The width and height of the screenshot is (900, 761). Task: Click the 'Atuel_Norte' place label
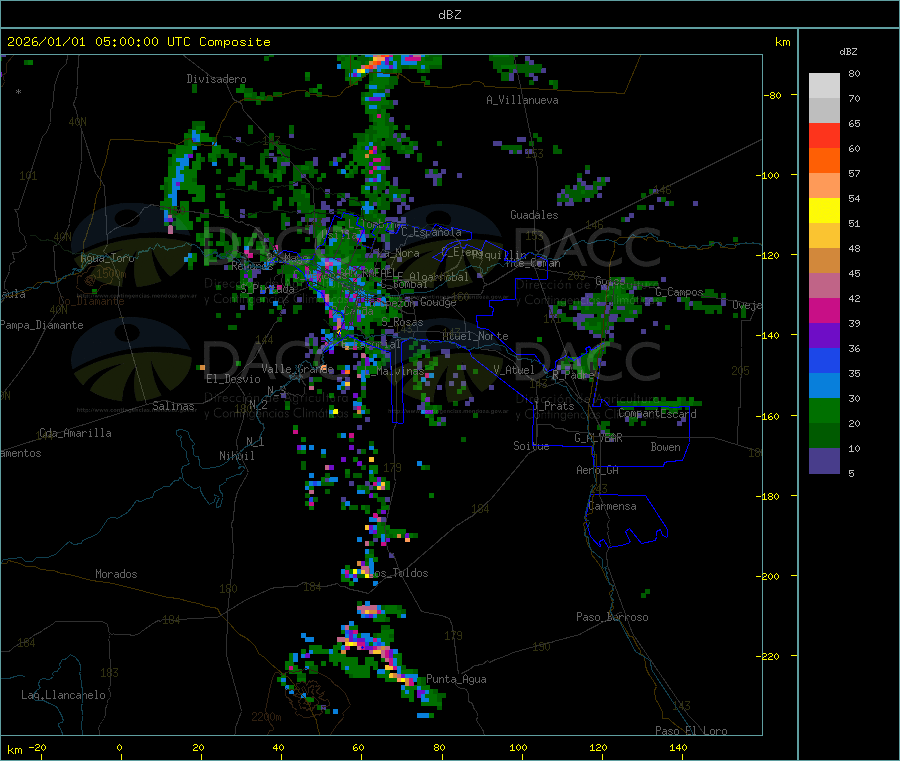tap(475, 336)
